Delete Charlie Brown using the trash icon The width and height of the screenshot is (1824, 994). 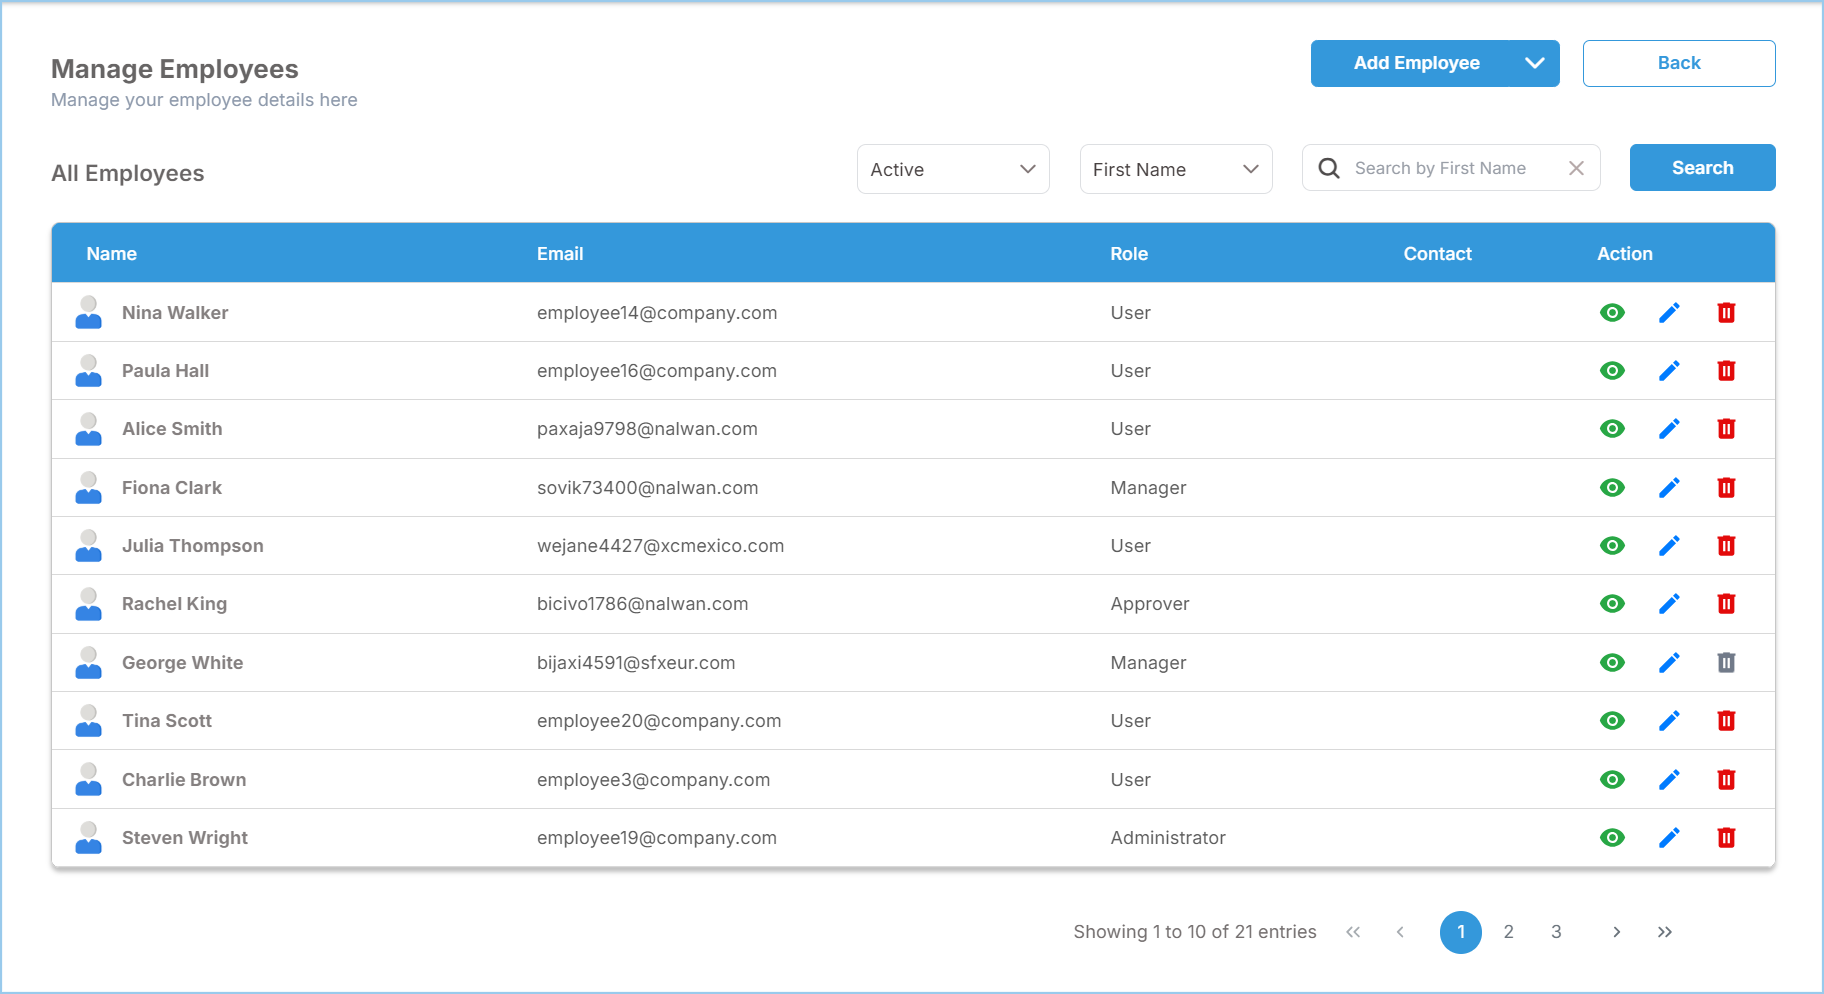coord(1726,780)
